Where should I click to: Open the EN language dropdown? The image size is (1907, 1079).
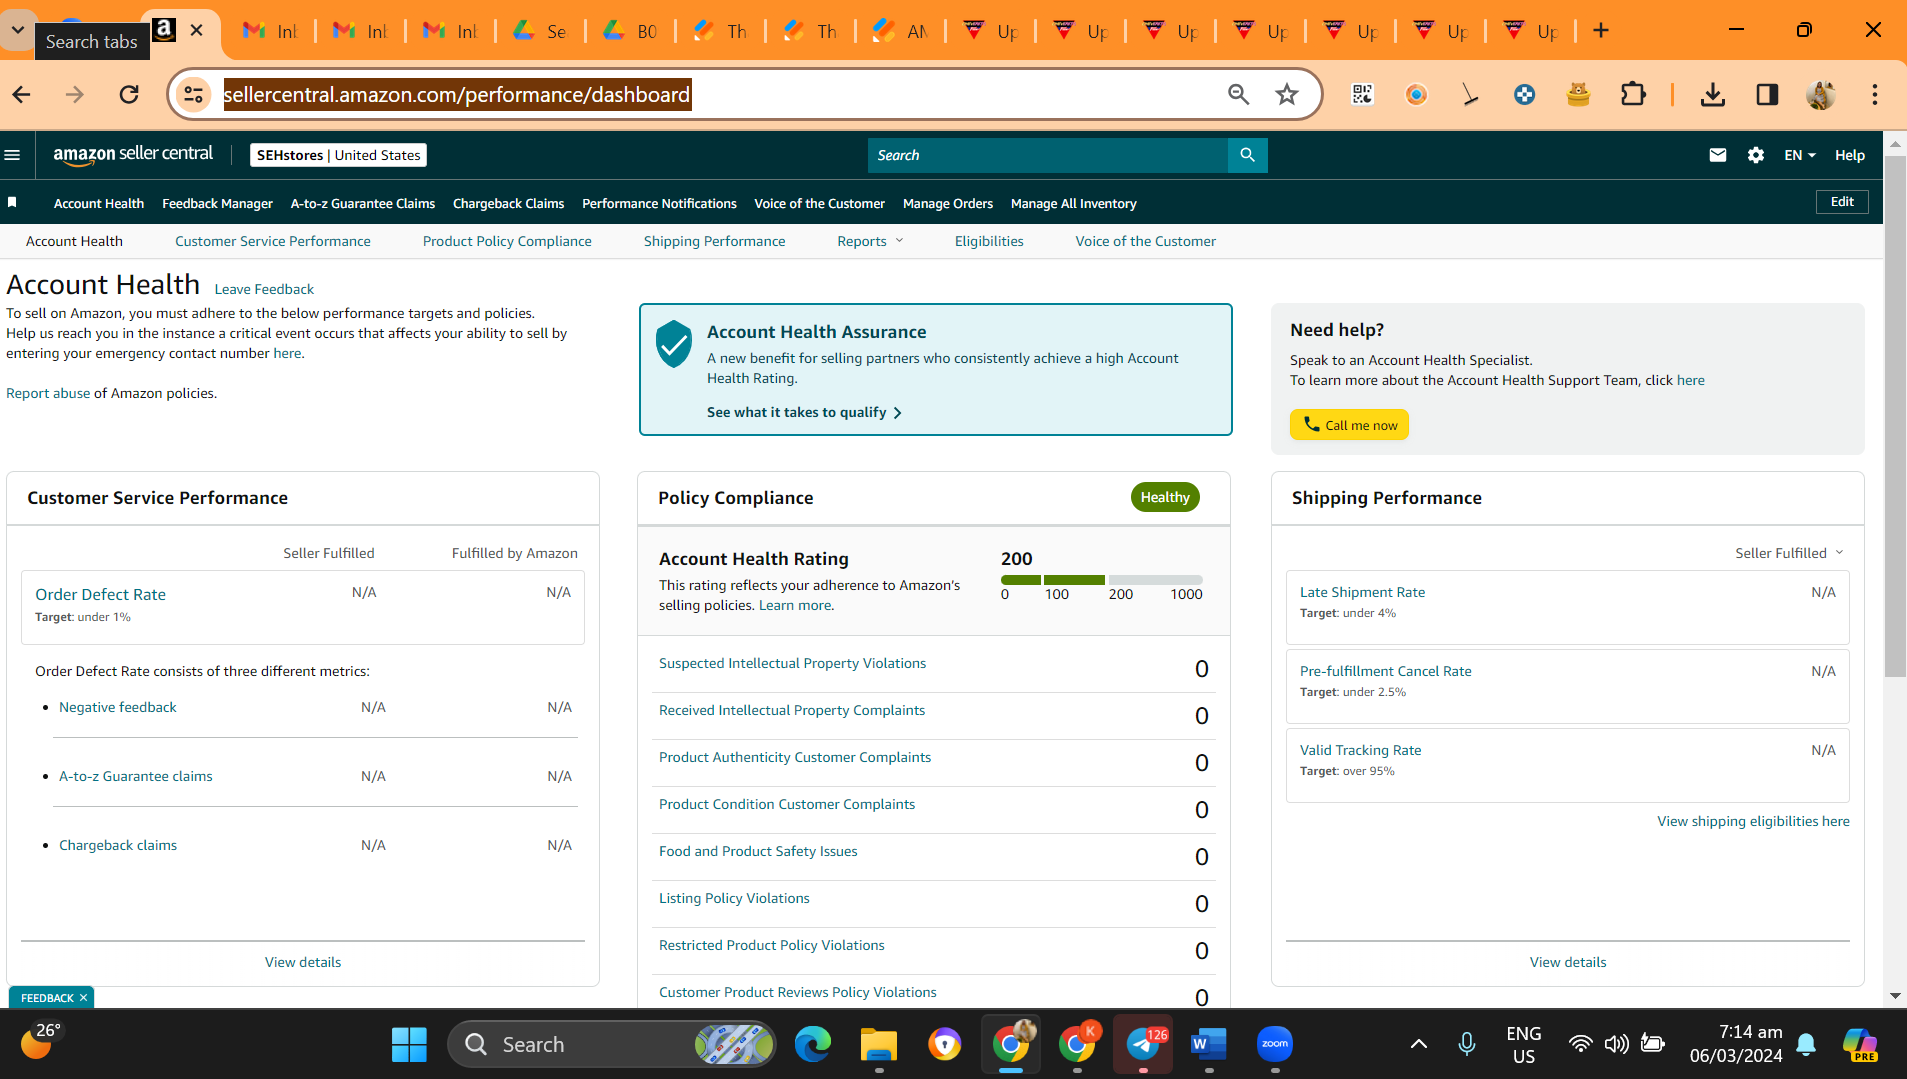tap(1800, 155)
